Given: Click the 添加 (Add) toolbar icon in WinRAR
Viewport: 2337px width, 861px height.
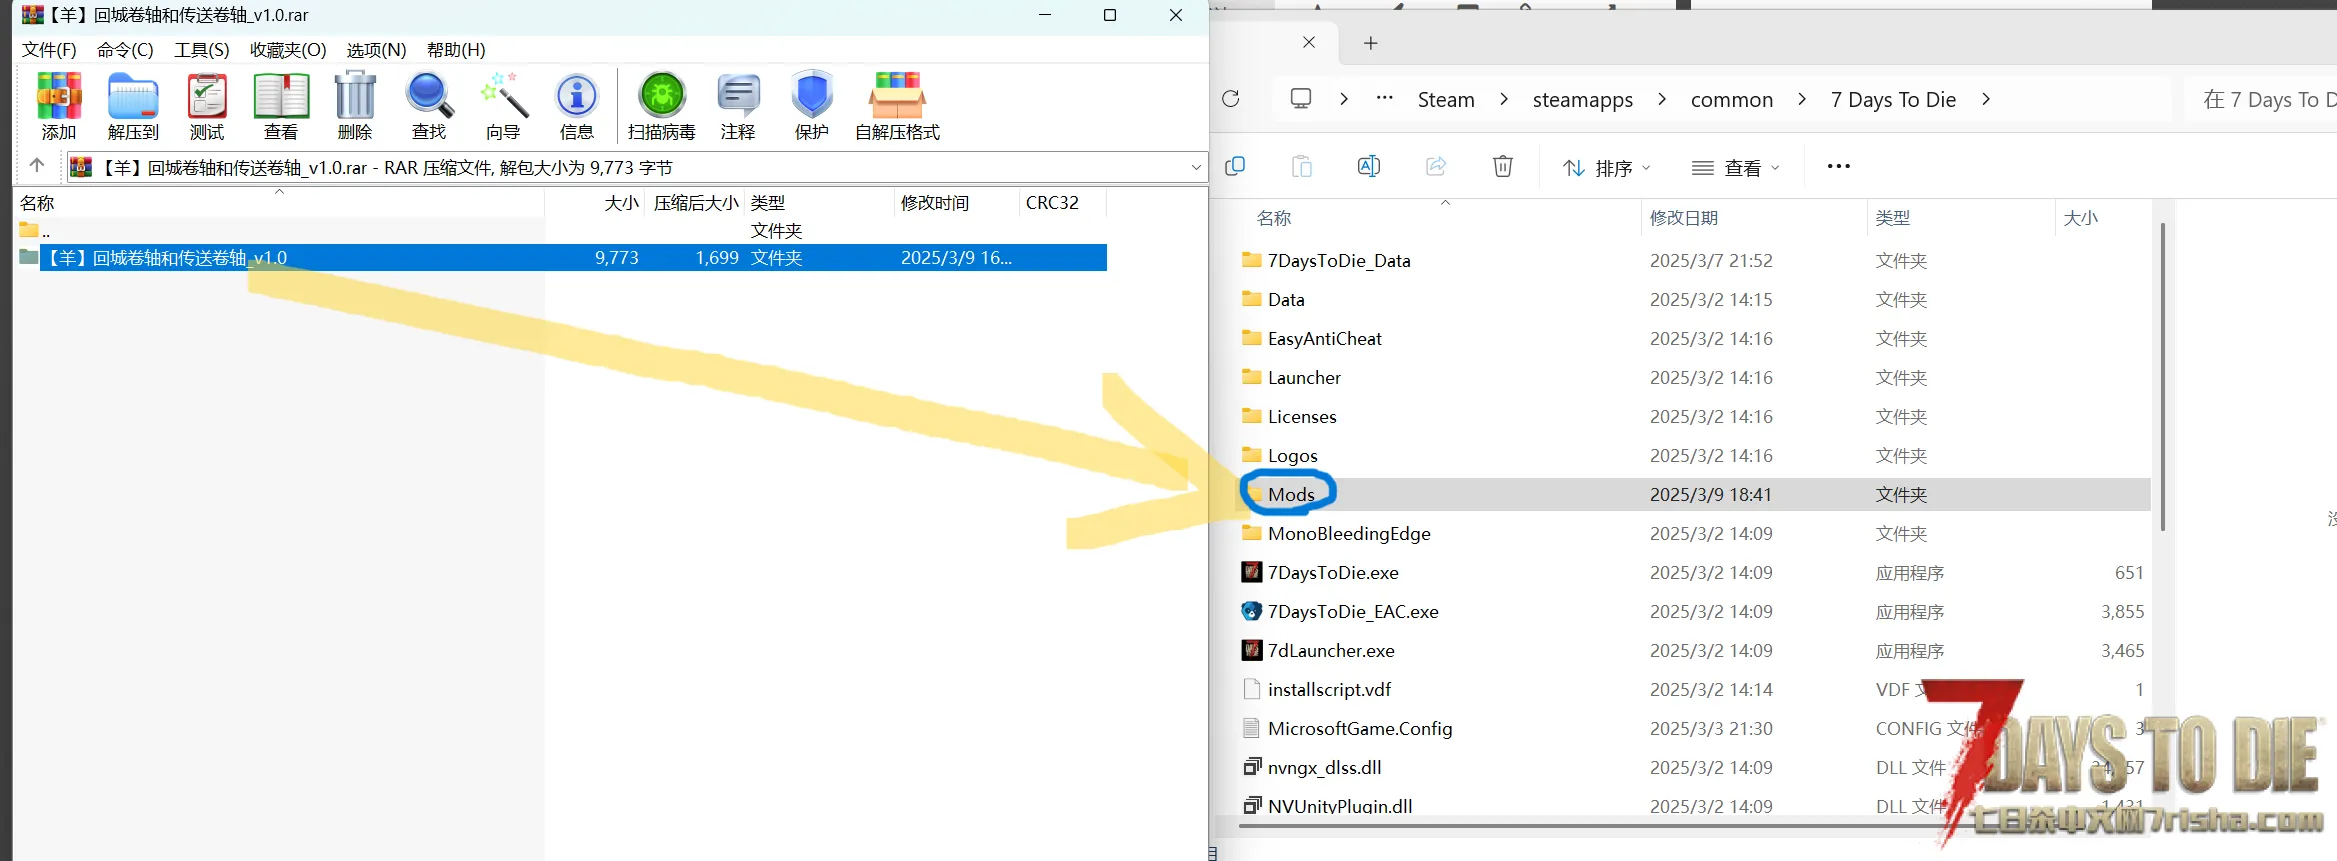Looking at the screenshot, I should pyautogui.click(x=59, y=105).
